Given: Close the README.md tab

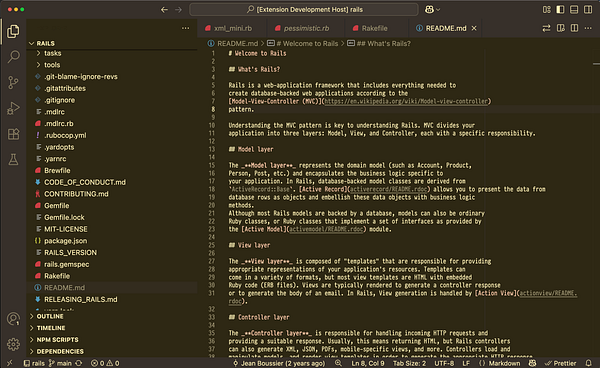Looking at the screenshot, I should point(474,28).
